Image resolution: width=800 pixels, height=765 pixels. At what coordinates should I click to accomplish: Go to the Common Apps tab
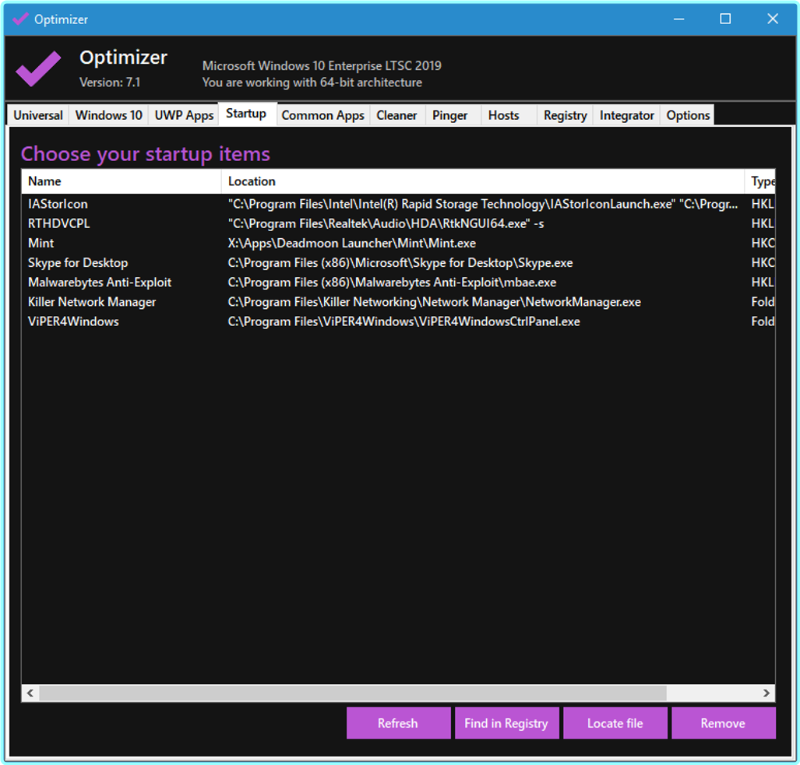coord(323,115)
